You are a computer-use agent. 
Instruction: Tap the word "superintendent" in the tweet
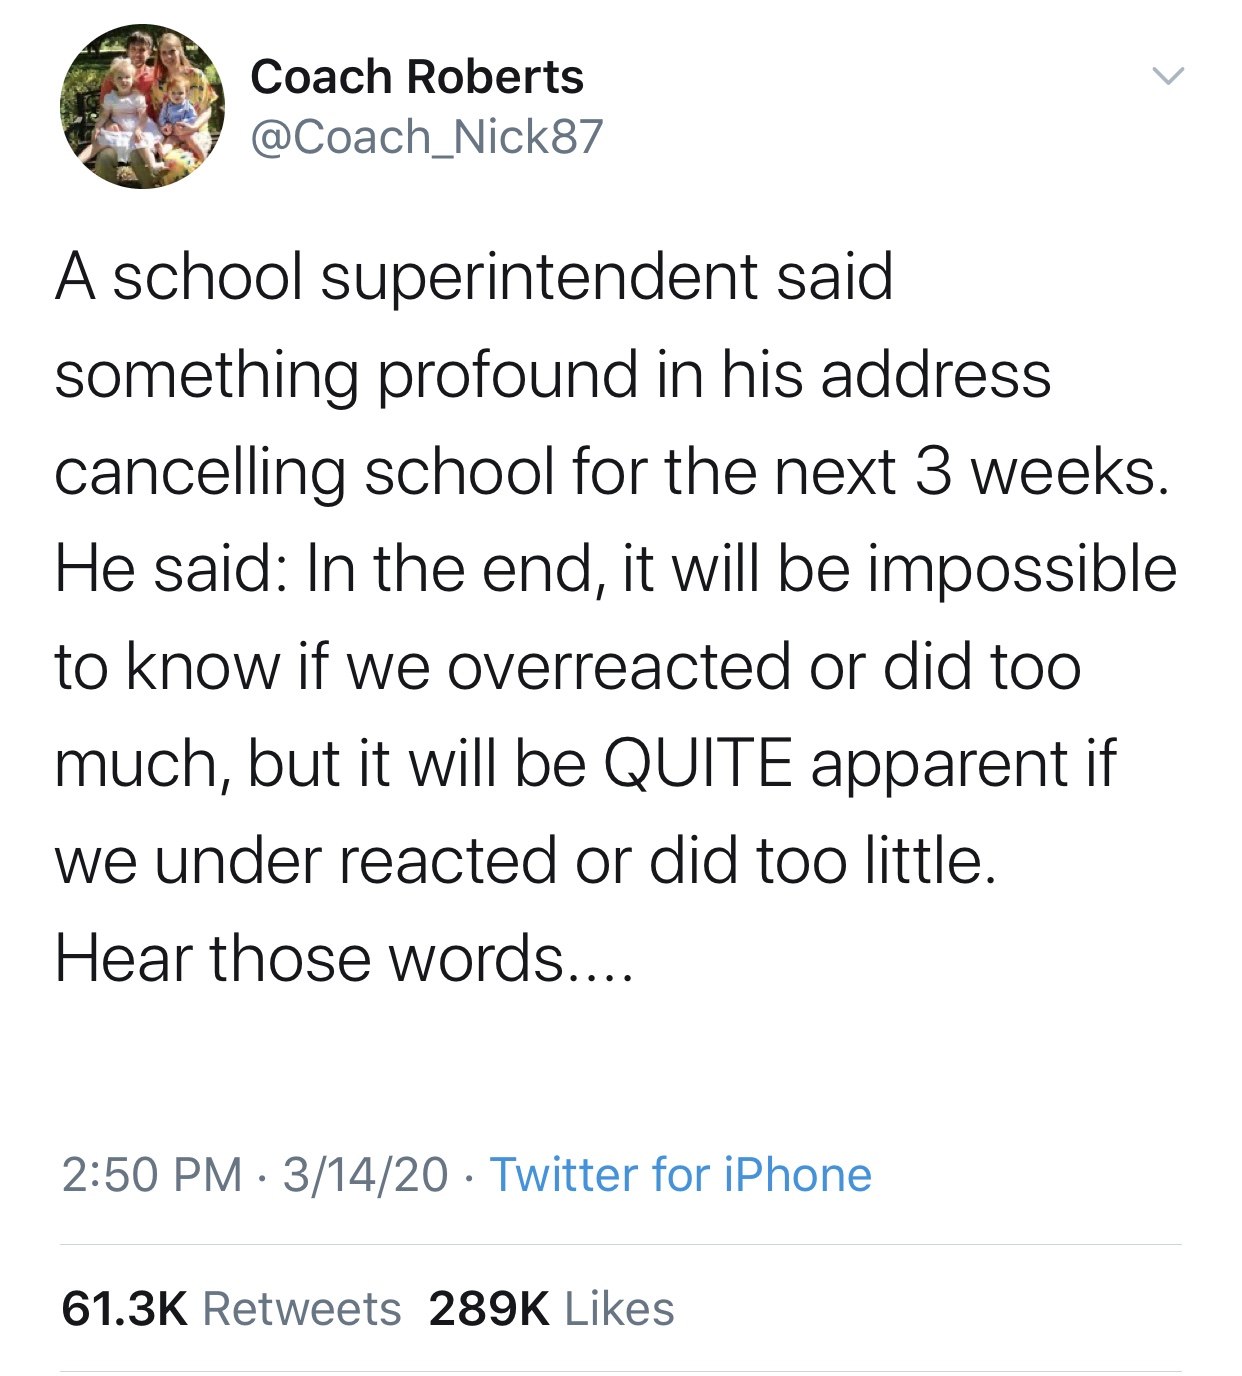pyautogui.click(x=538, y=277)
